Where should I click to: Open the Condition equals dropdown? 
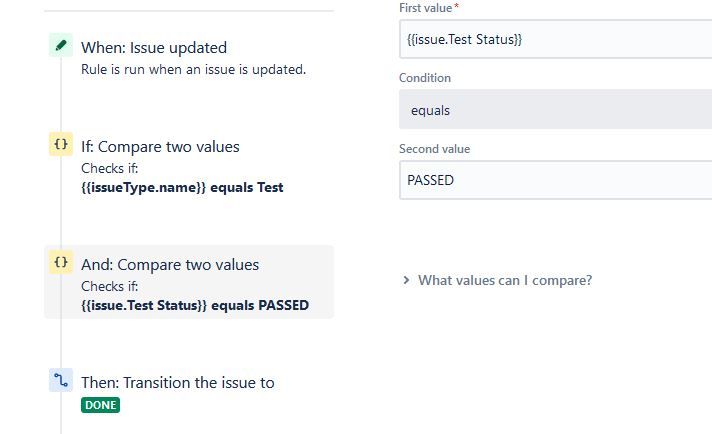[x=555, y=110]
